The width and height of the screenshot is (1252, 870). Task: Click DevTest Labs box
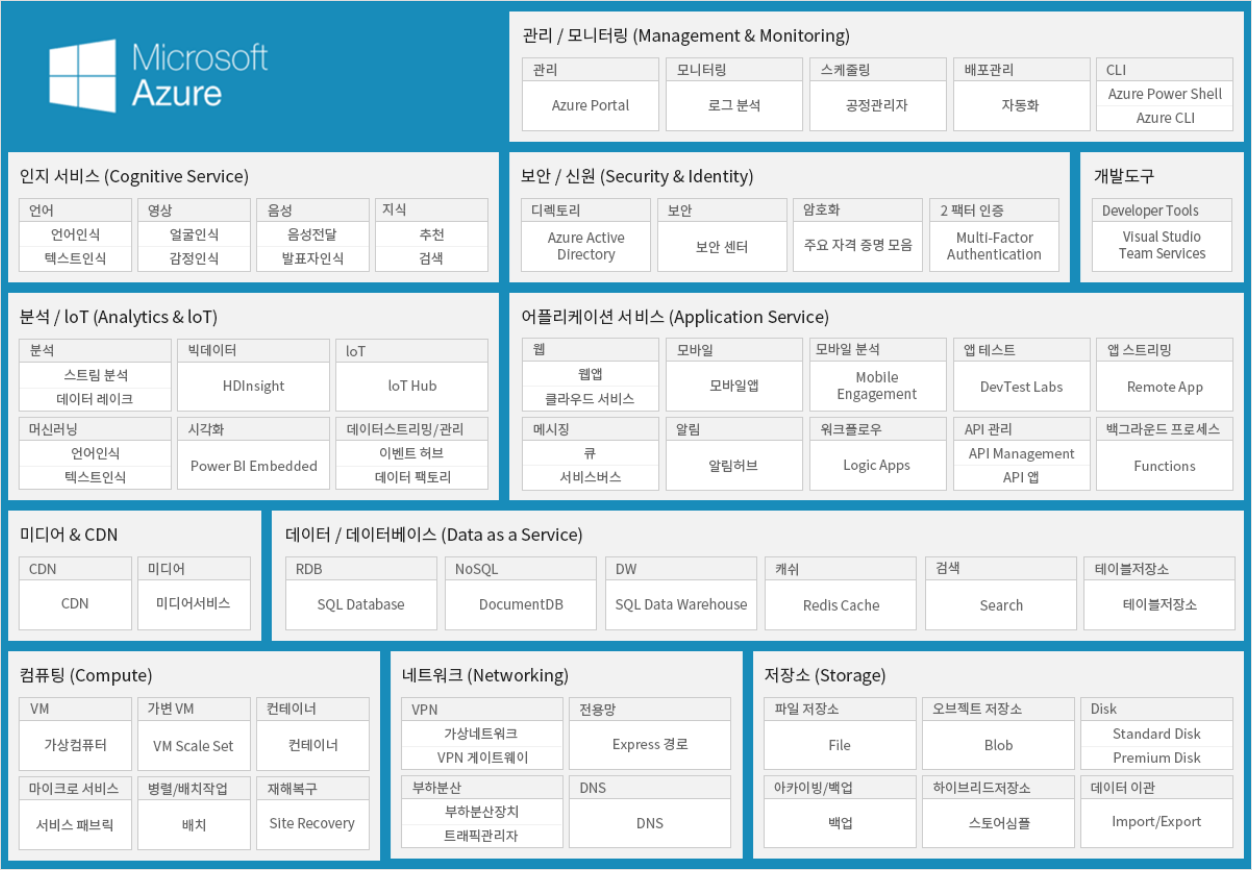[x=1021, y=387]
